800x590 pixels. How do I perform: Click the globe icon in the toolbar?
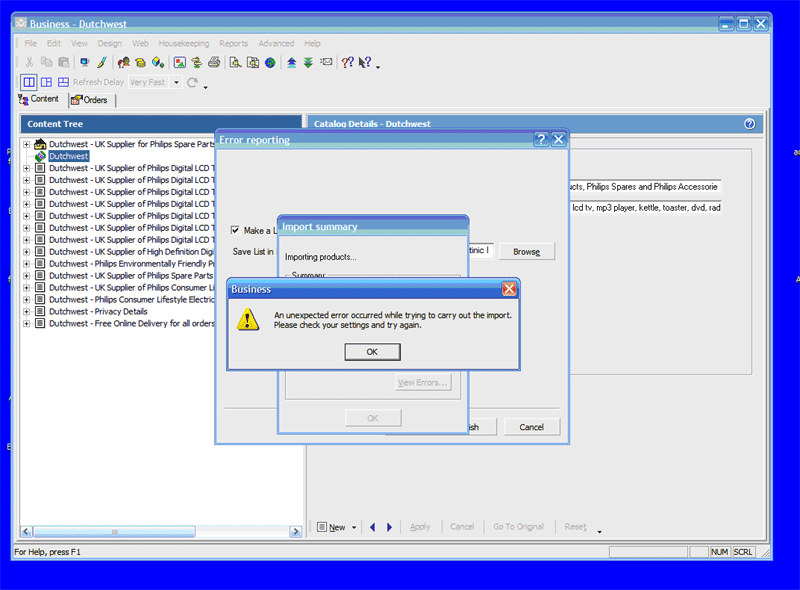(x=270, y=62)
